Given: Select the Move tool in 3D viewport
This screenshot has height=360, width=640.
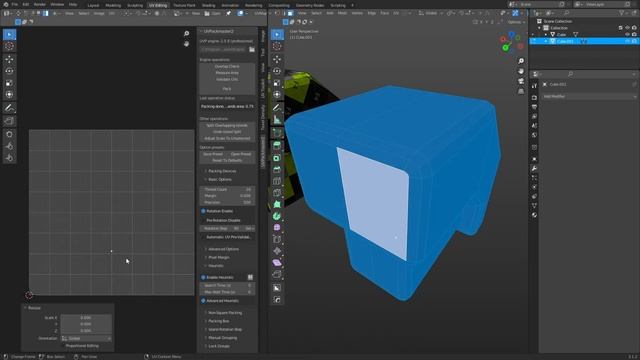Looking at the screenshot, I should [277, 59].
